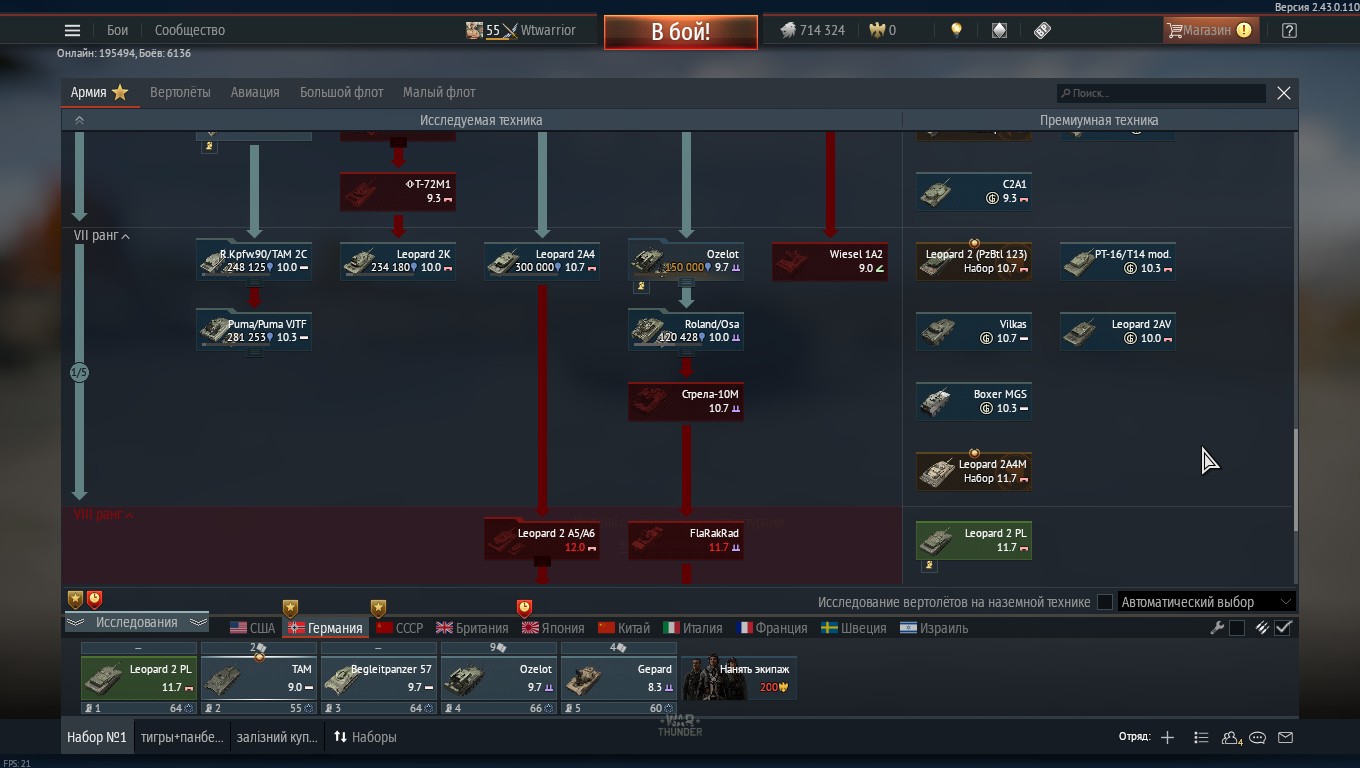Select the Begleitpanzer 57 crew slot

(x=379, y=678)
